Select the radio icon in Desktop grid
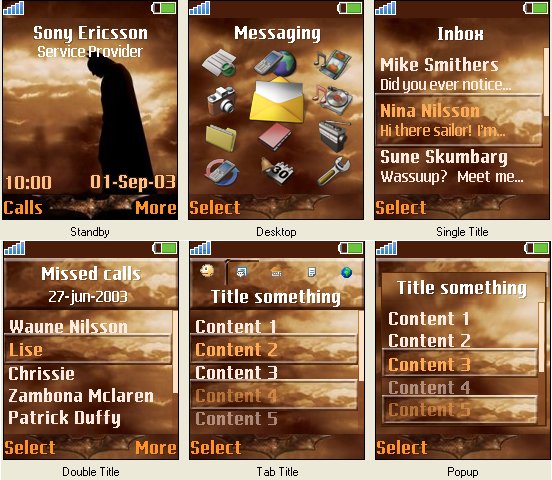The width and height of the screenshot is (552, 480). (334, 136)
